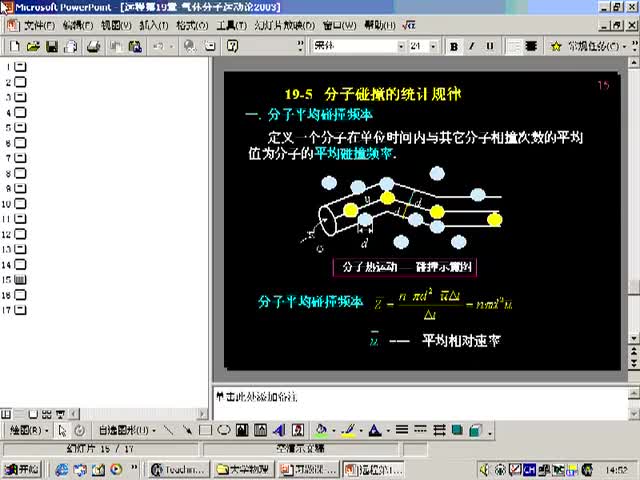The image size is (640, 480).
Task: Click the Print icon in the toolbar
Action: pyautogui.click(x=93, y=46)
